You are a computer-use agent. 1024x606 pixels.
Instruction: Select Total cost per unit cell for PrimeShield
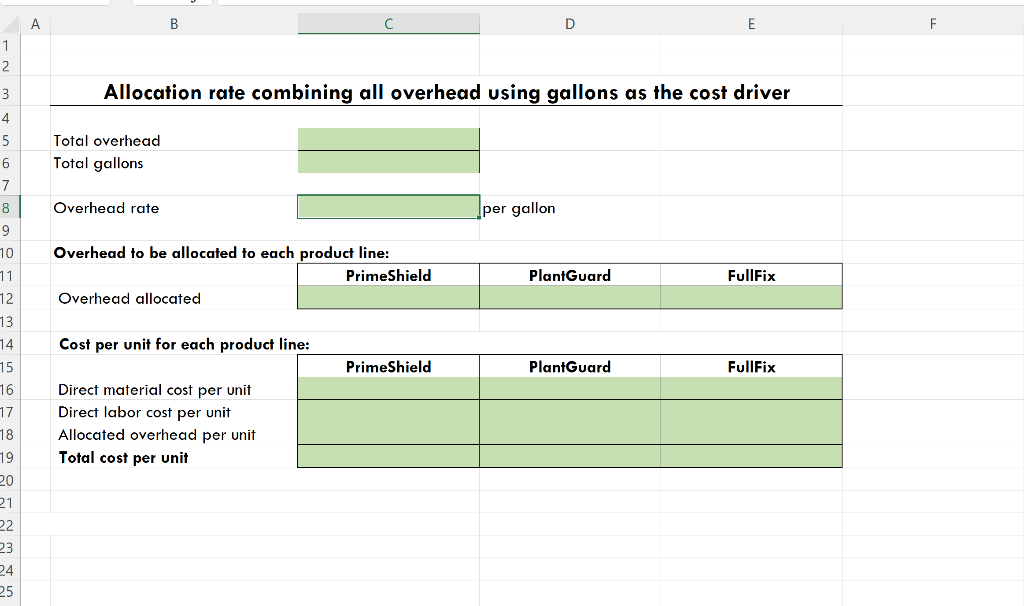pyautogui.click(x=389, y=456)
